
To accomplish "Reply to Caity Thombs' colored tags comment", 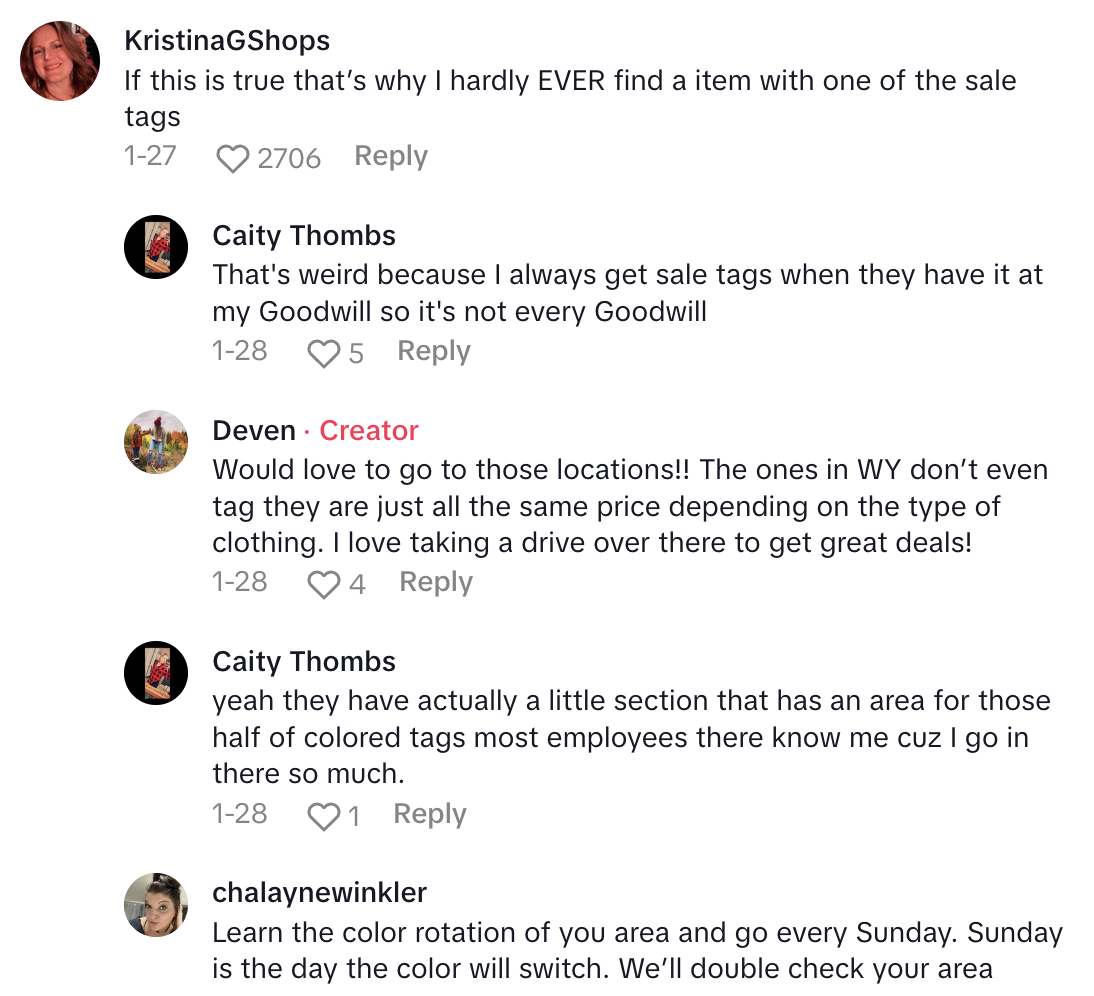I will tap(429, 815).
